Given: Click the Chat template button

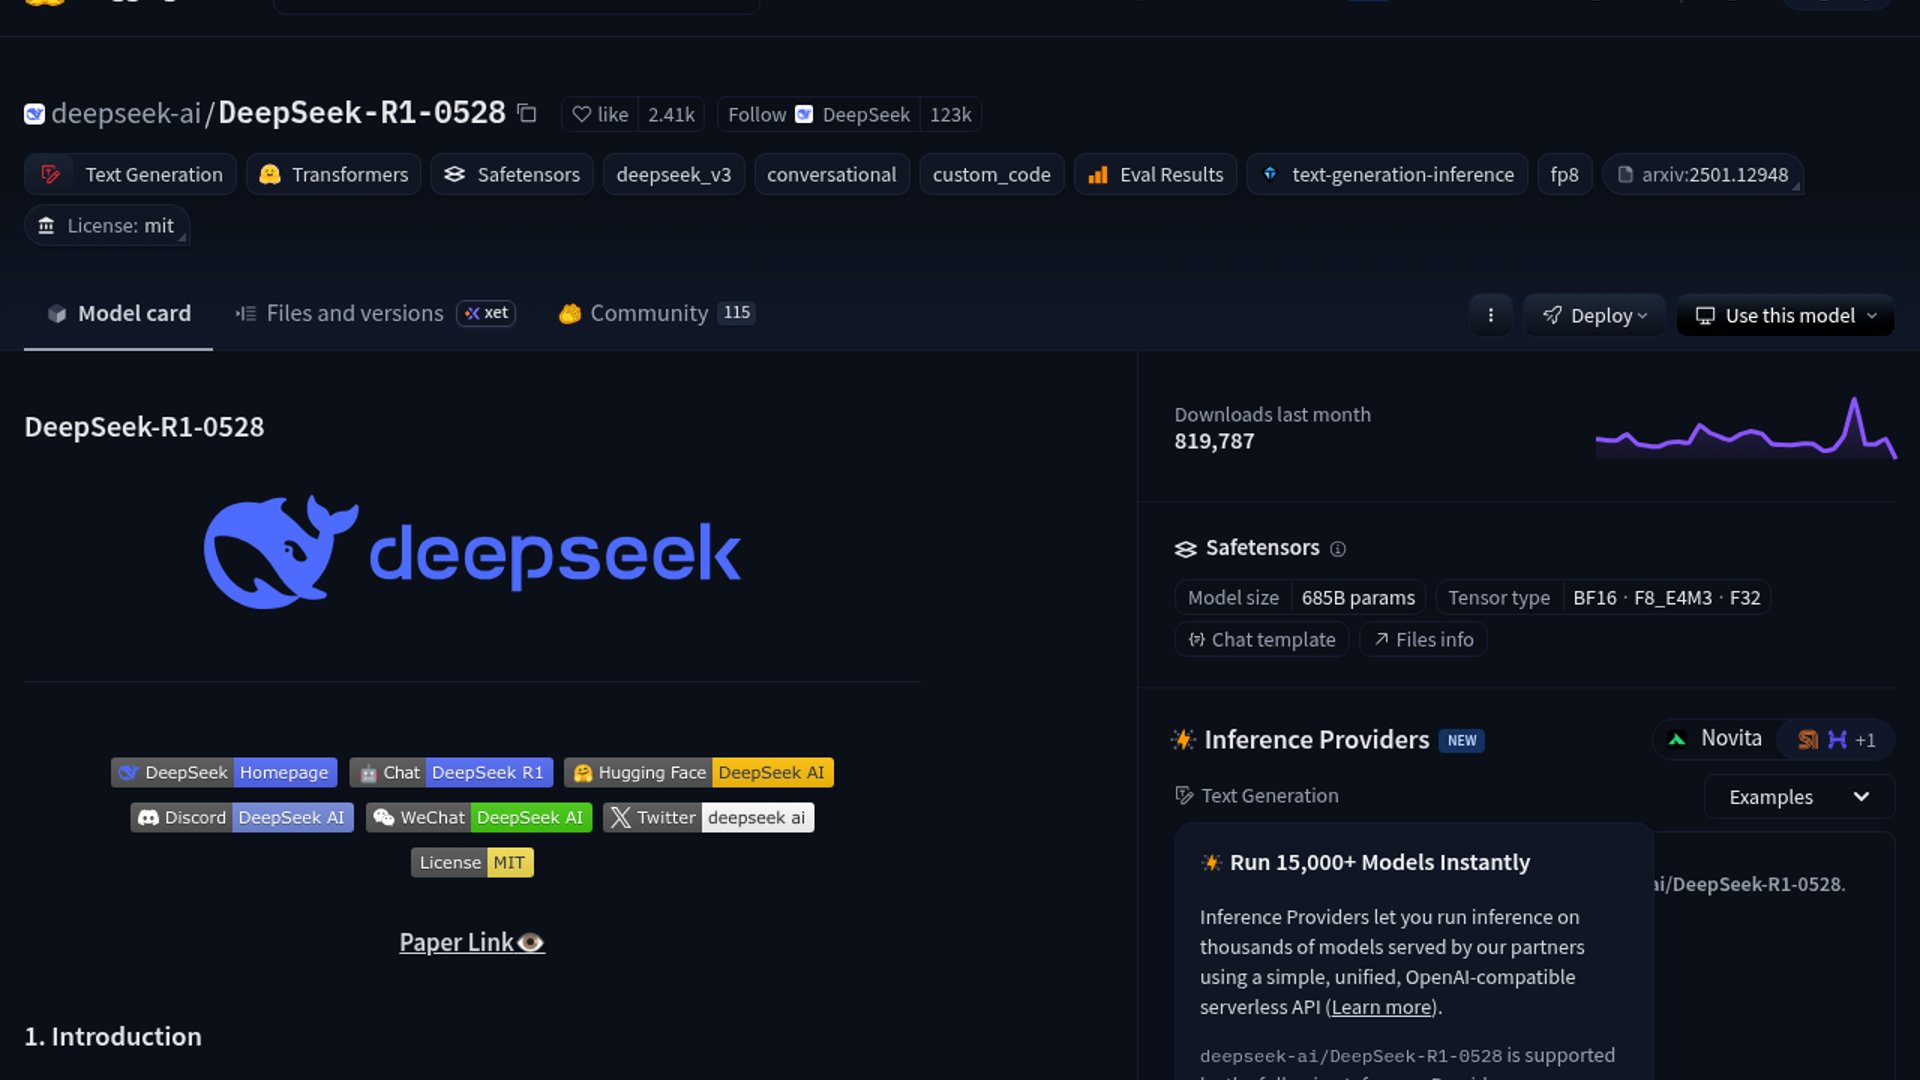Looking at the screenshot, I should 1261,640.
